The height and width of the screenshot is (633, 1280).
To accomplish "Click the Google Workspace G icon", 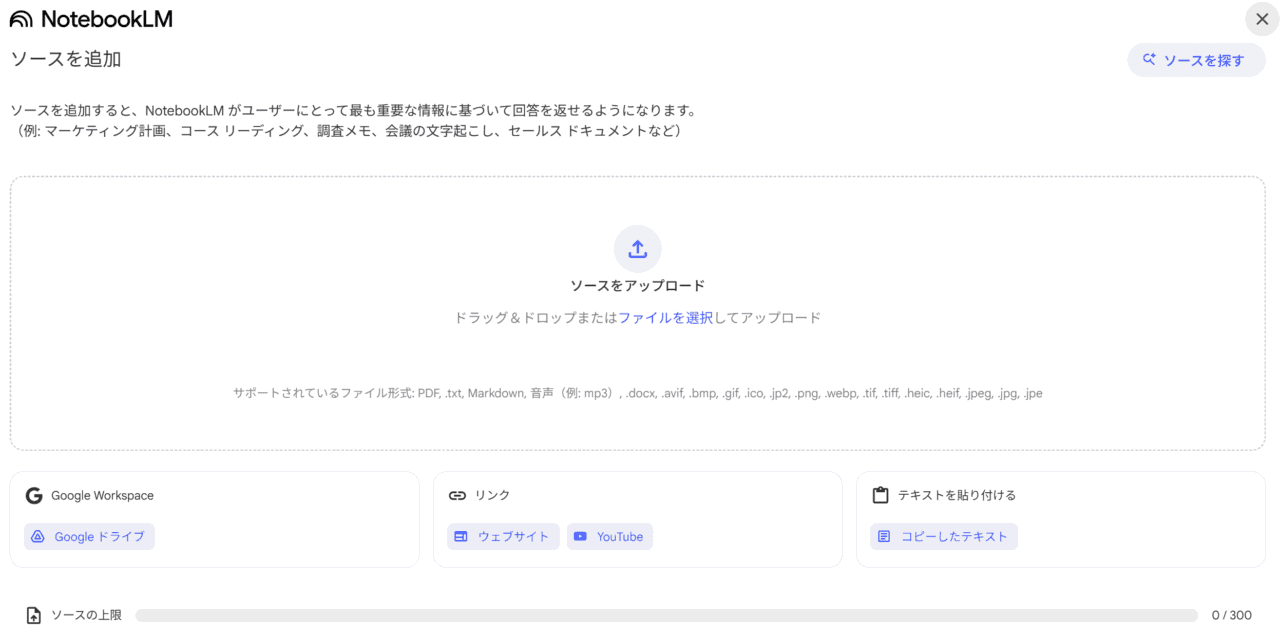I will tap(34, 495).
